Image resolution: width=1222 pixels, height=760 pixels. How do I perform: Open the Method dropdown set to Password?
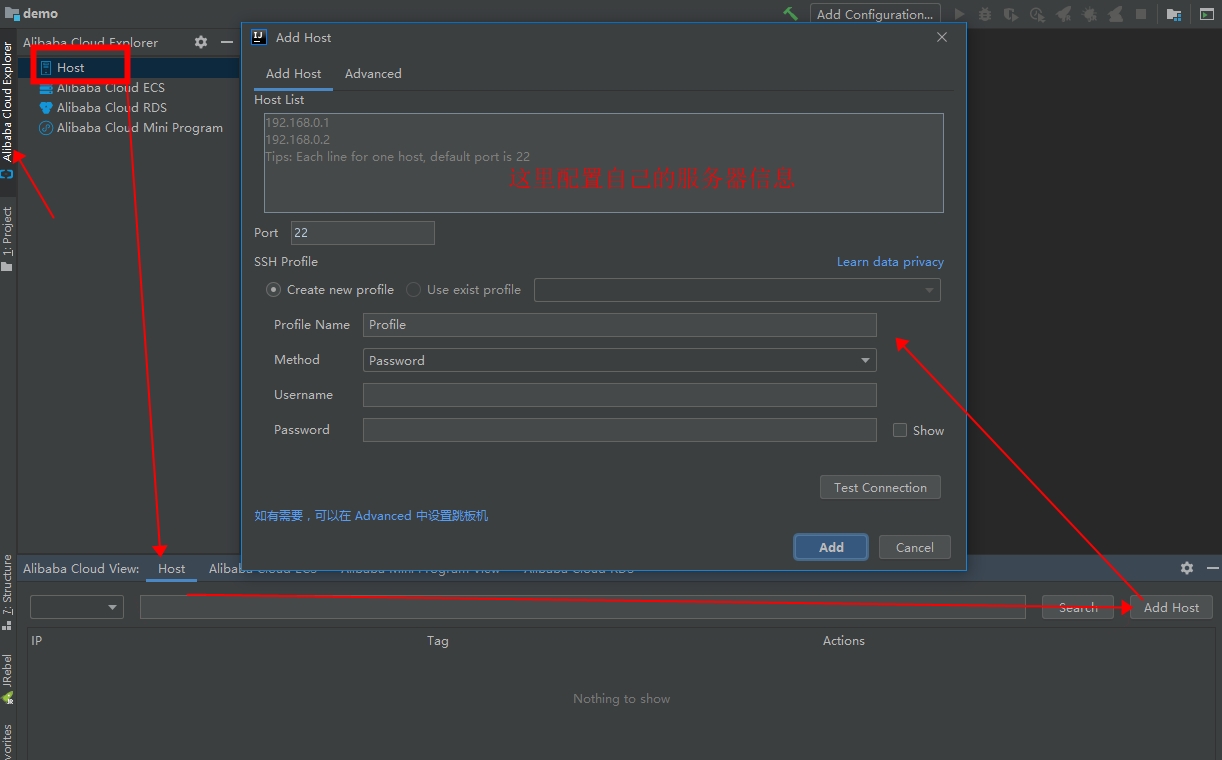(619, 360)
